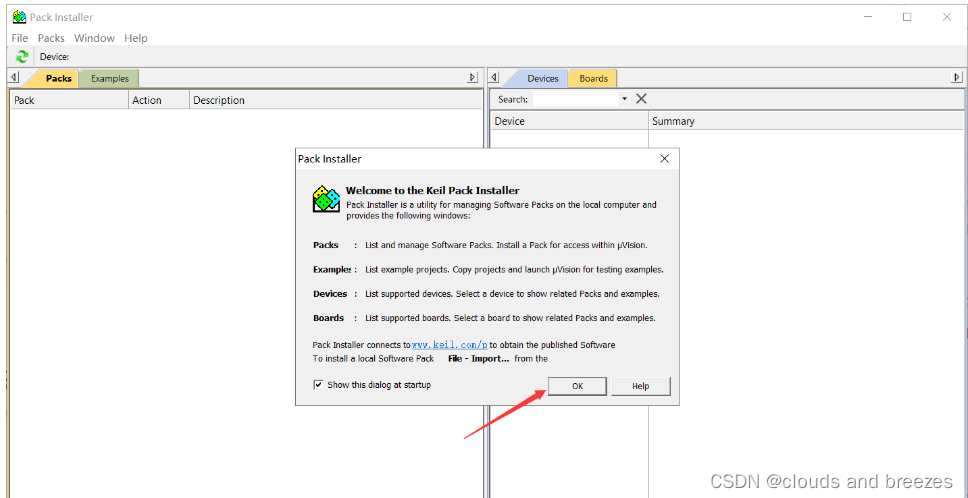Switch to the Packs tab

pos(59,78)
